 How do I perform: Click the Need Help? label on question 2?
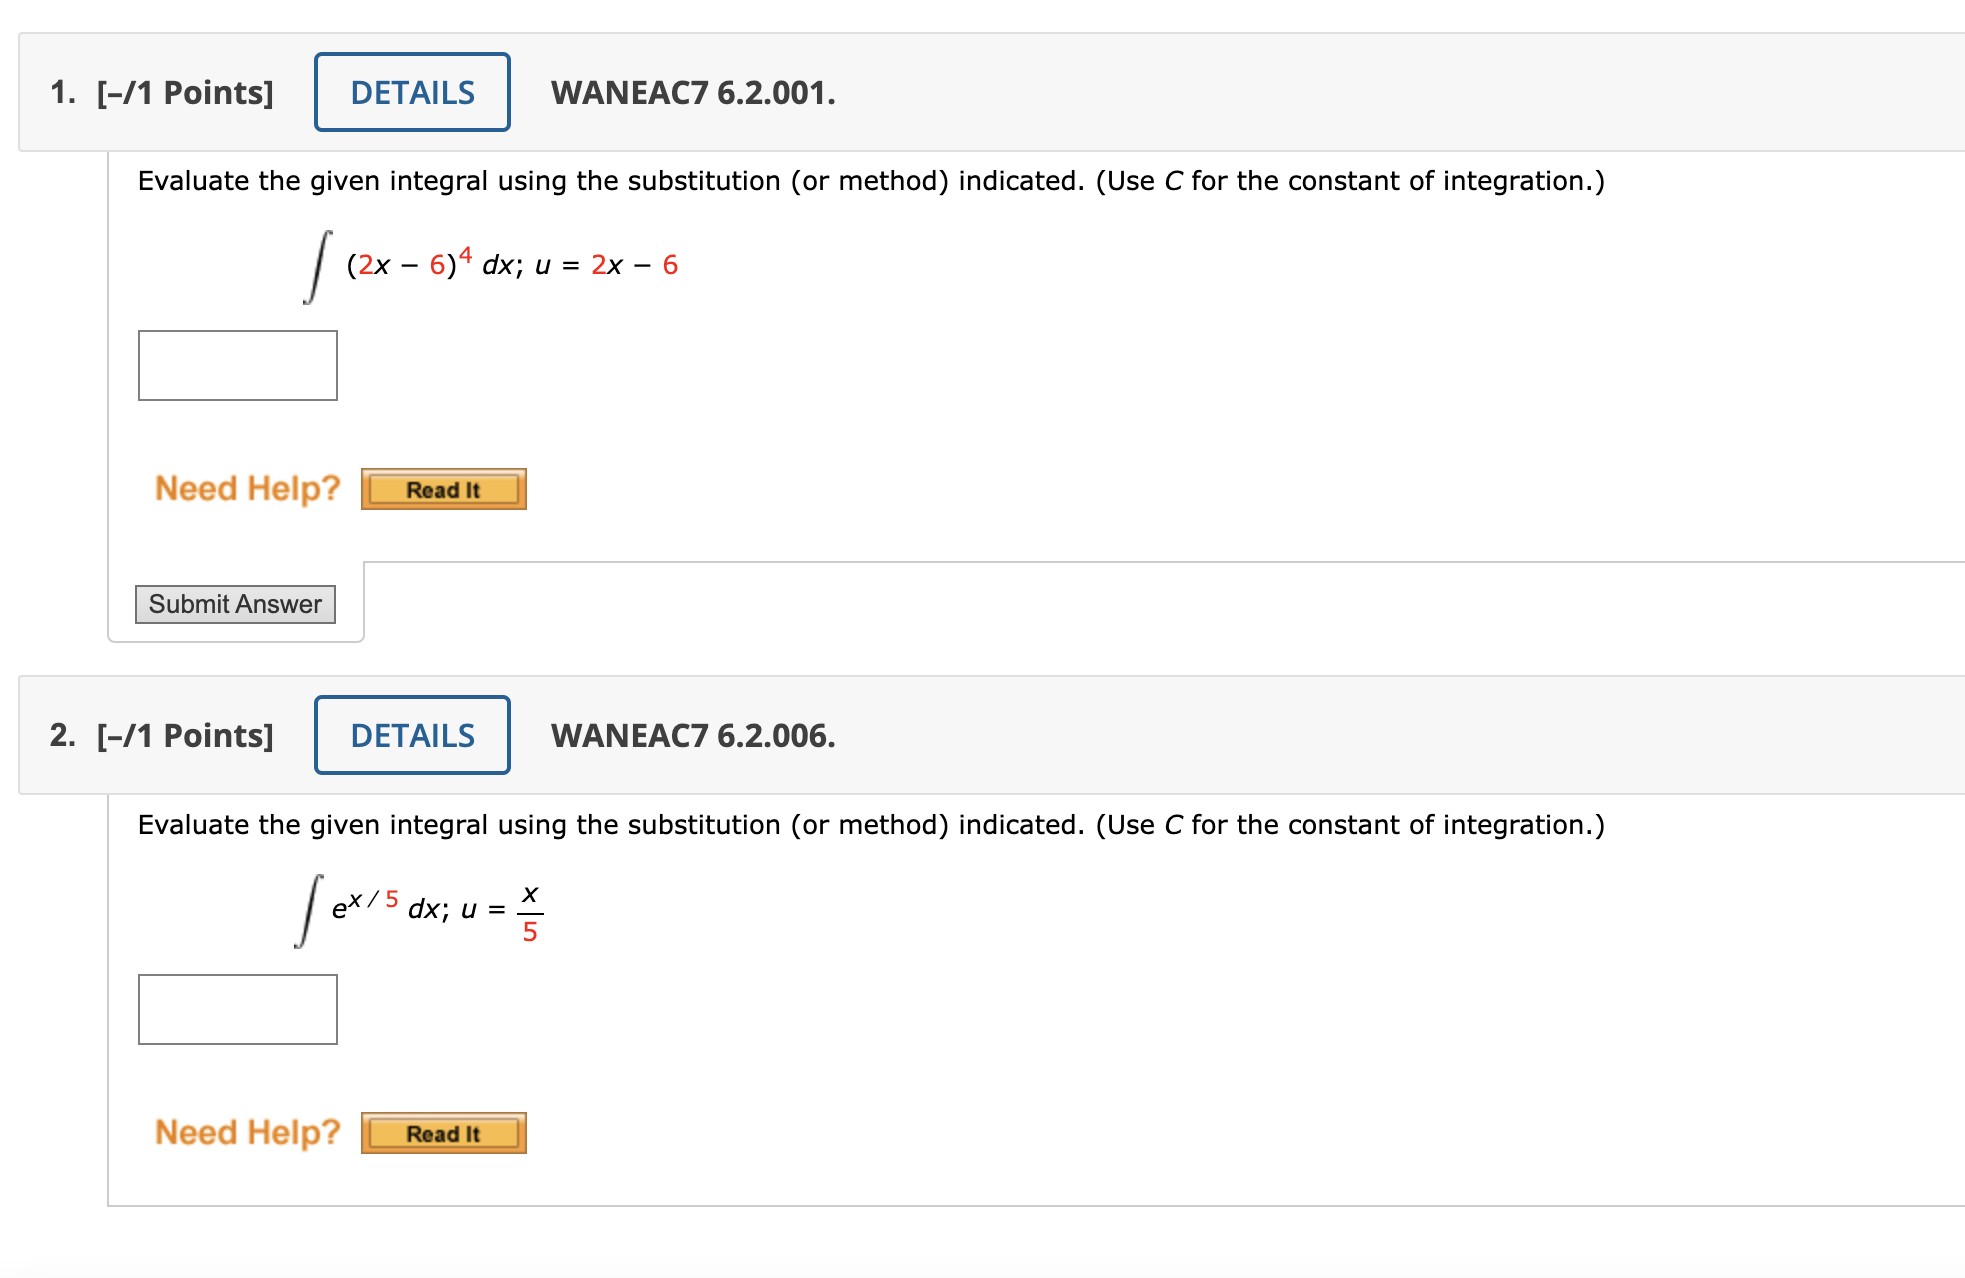click(247, 1131)
